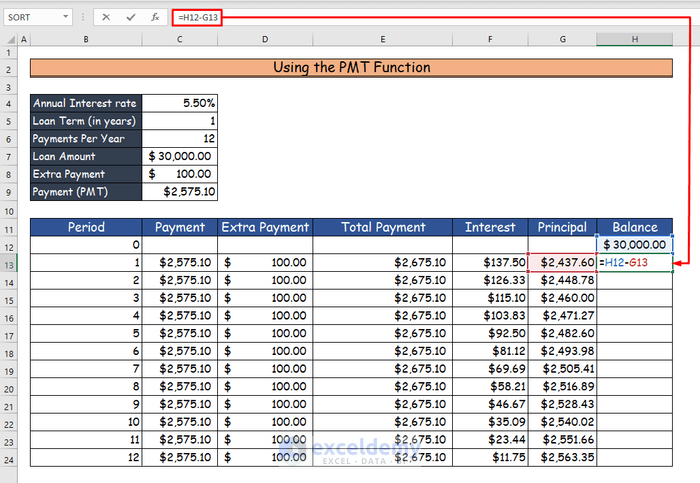Select the Total Payment column heading cell
This screenshot has height=483, width=700.
point(383,227)
